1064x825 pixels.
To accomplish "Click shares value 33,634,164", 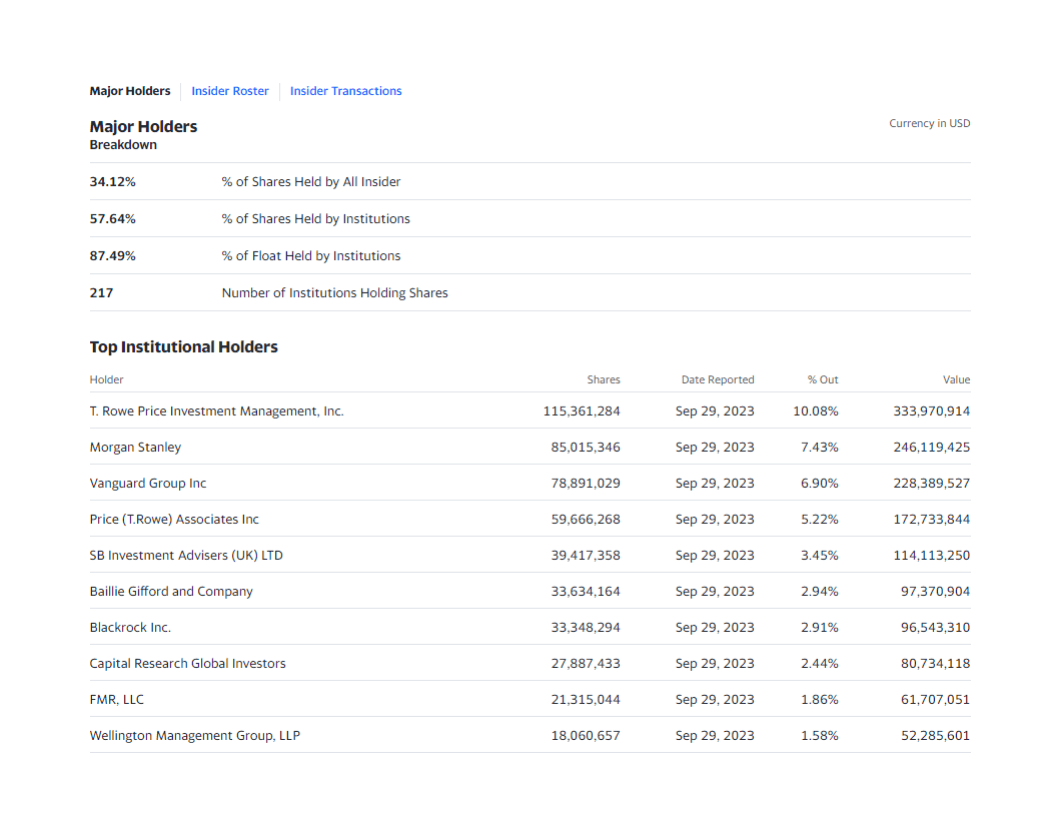I will 586,591.
